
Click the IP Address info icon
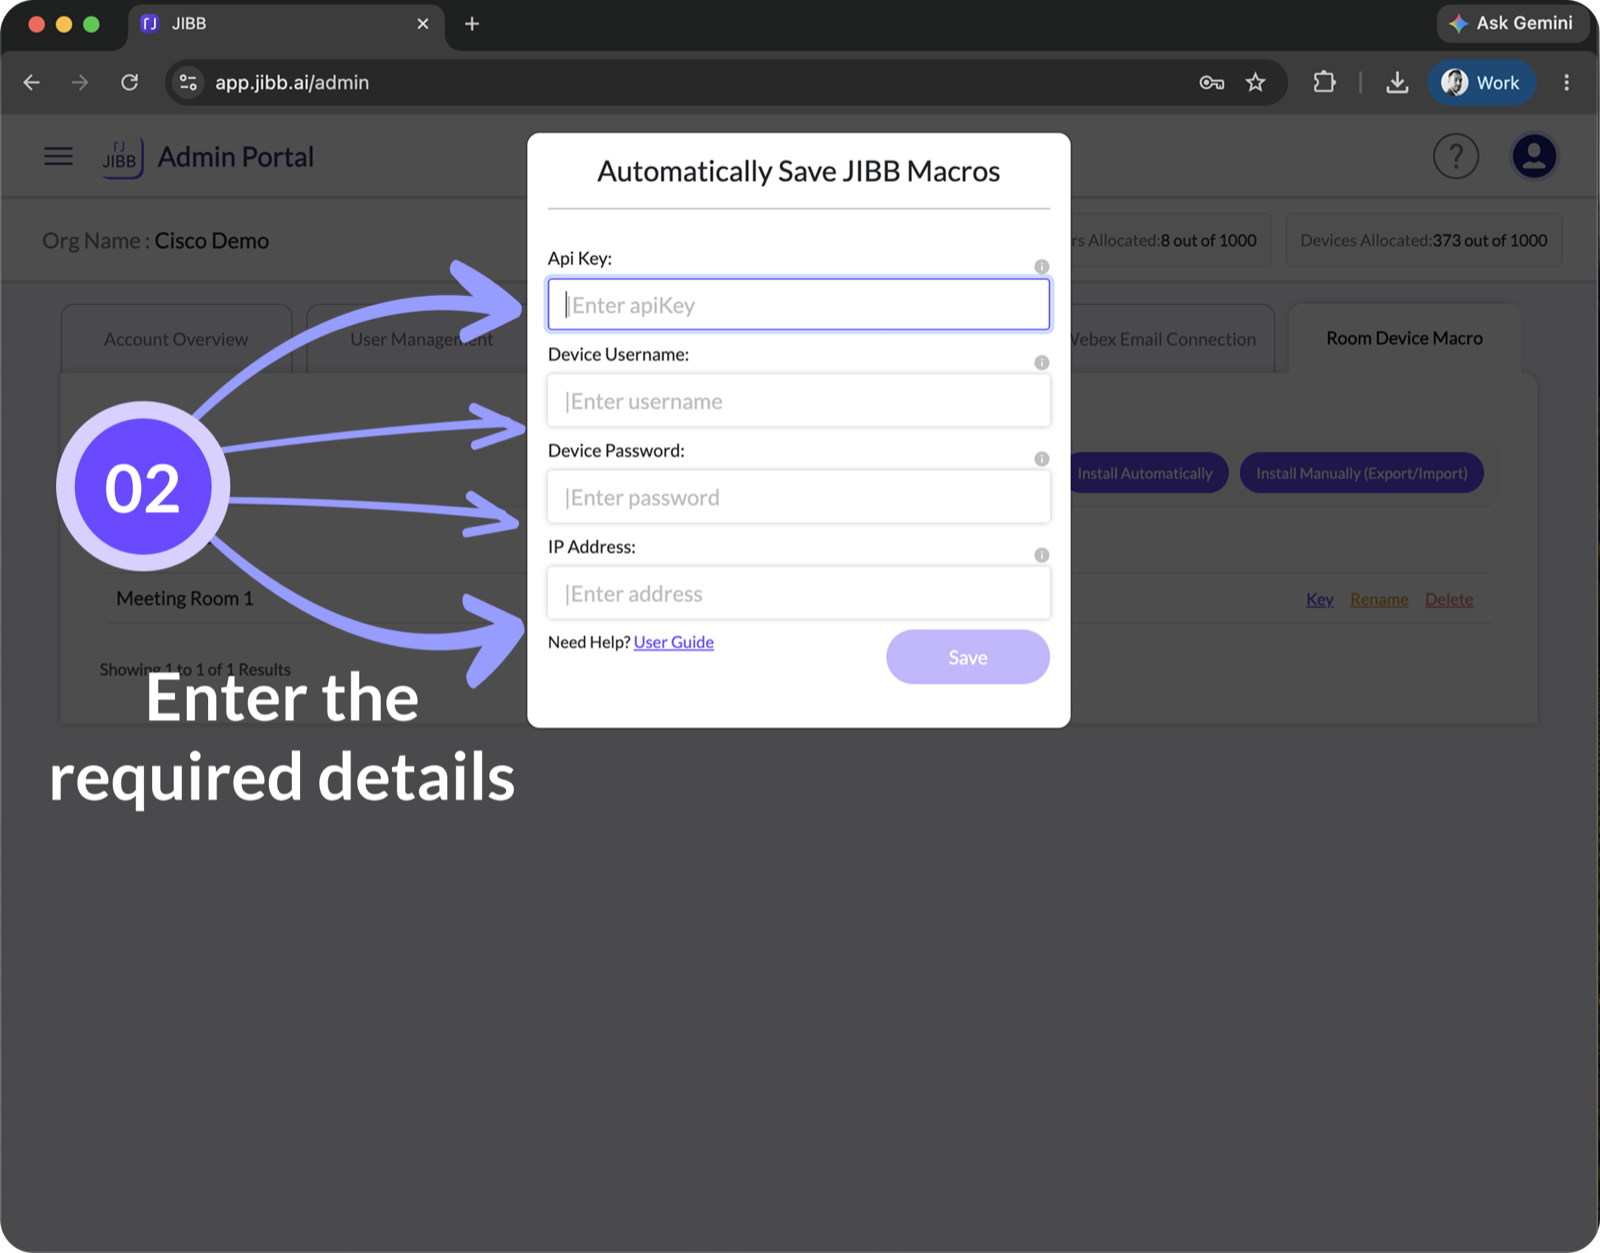[1042, 555]
